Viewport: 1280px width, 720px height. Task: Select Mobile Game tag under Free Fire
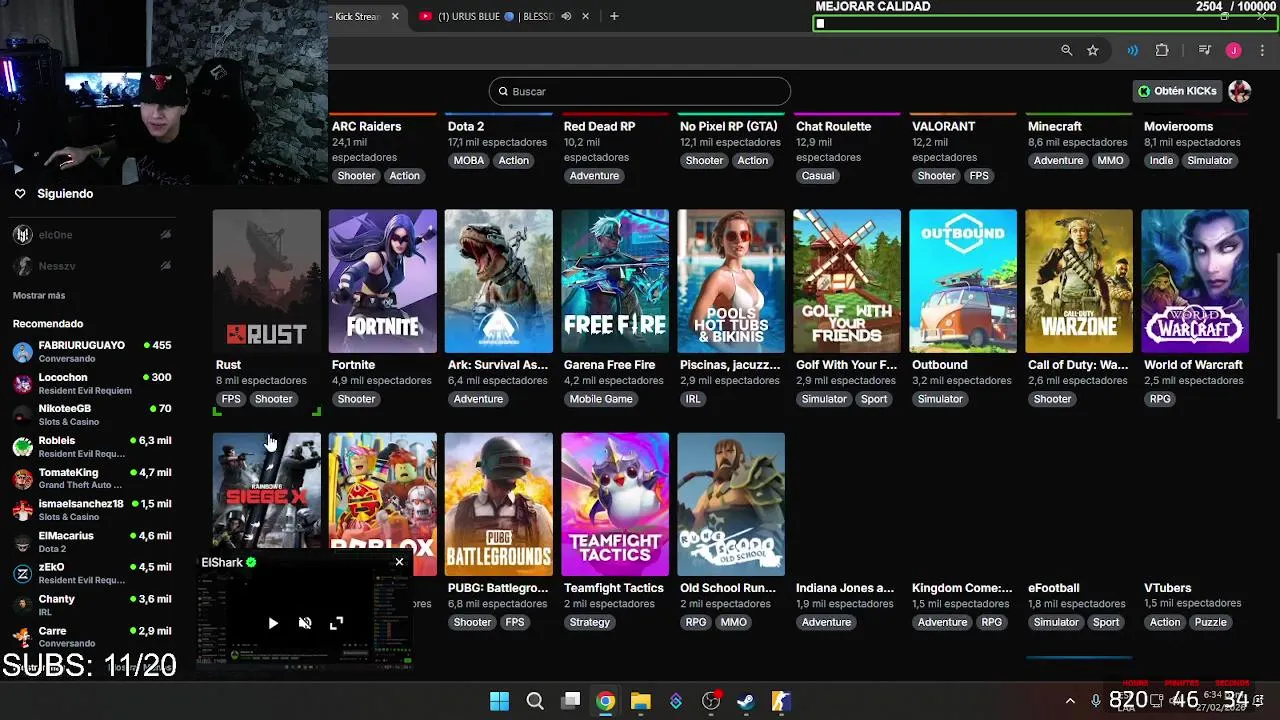601,399
